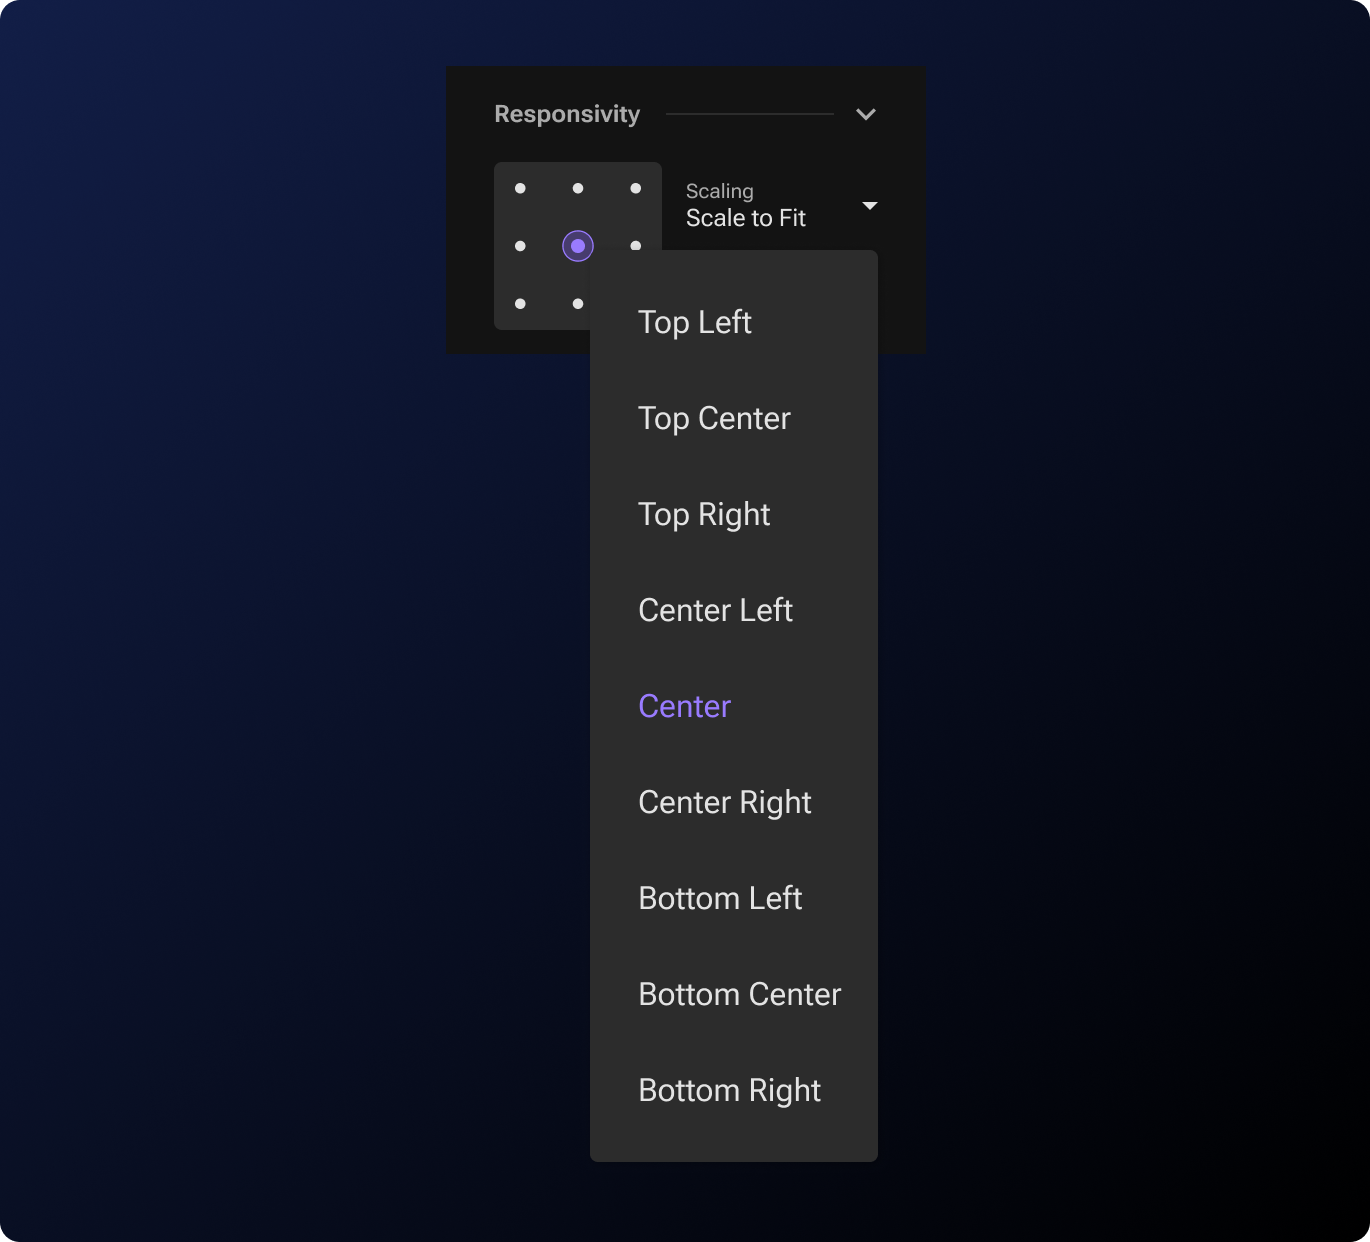
Task: Pick Center Right from the menu
Action: coord(725,802)
